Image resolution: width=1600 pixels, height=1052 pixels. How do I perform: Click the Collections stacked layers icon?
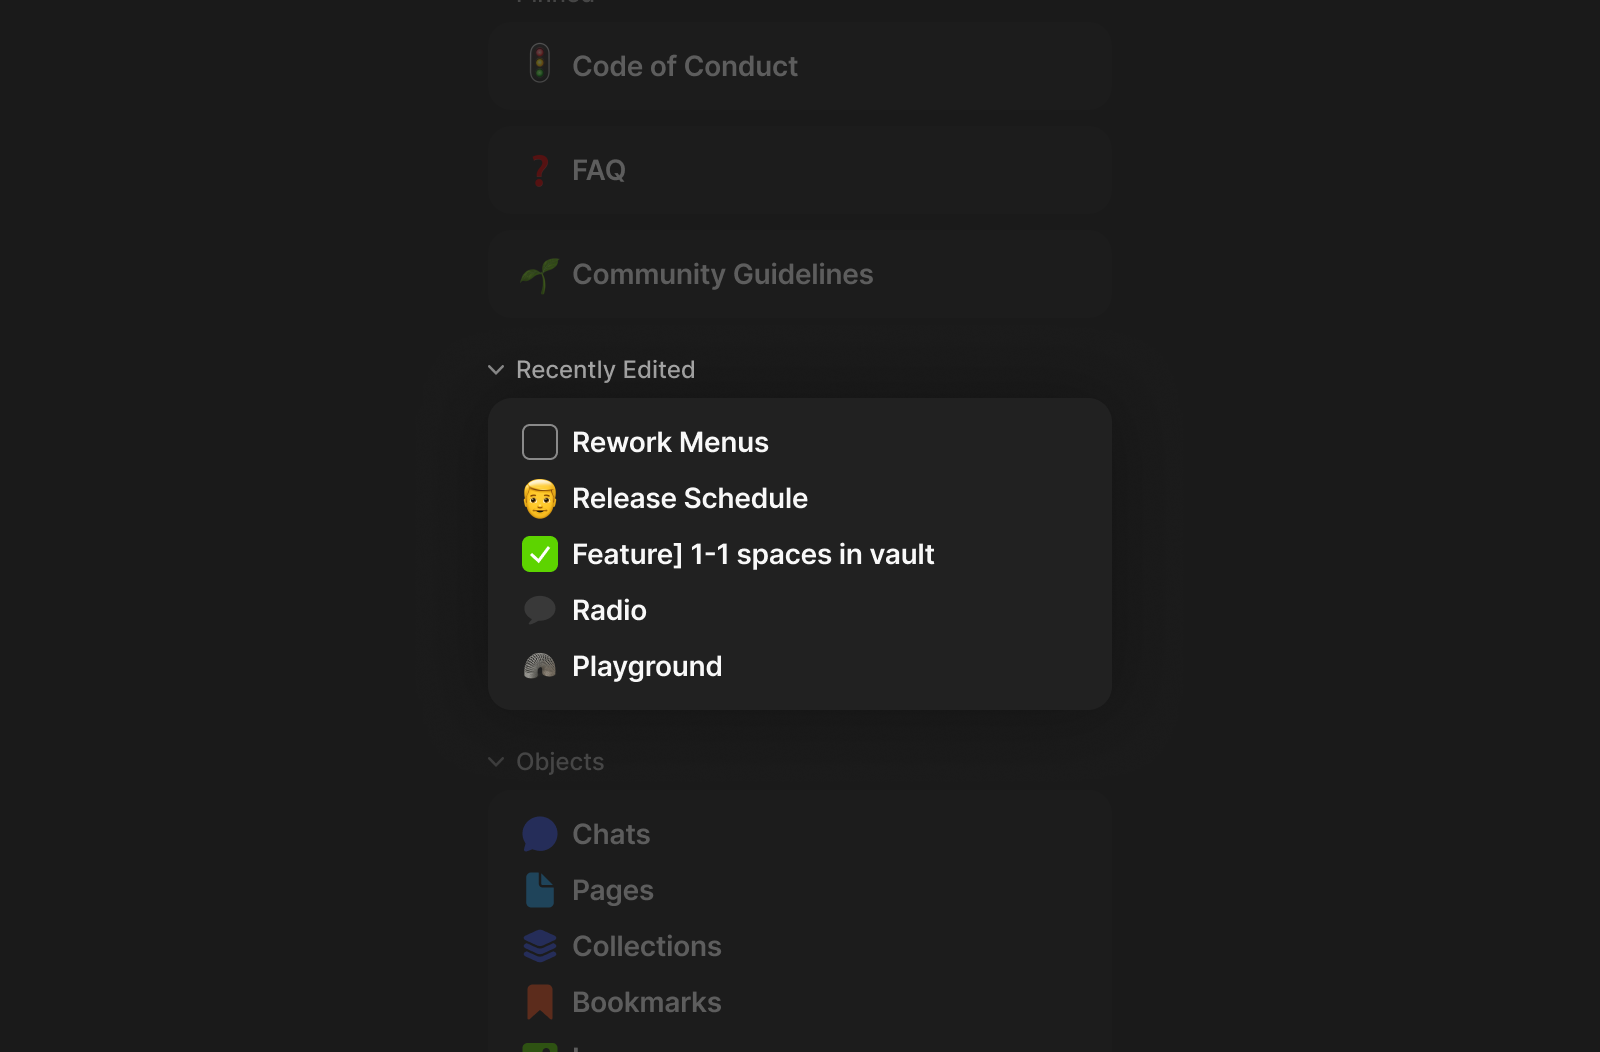[x=540, y=946]
